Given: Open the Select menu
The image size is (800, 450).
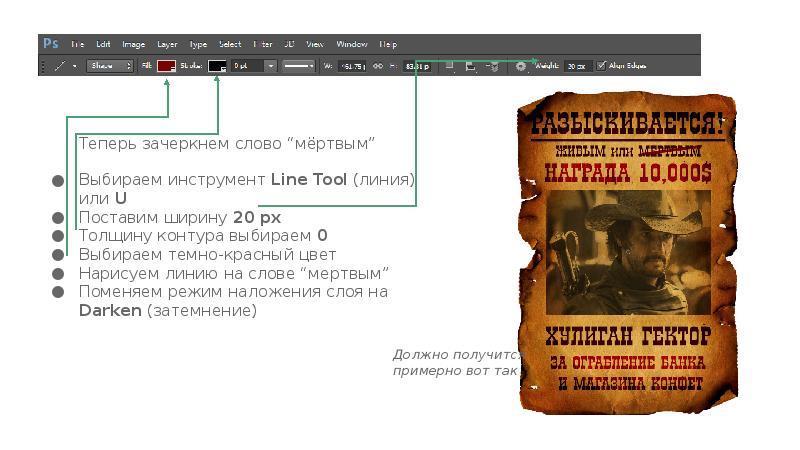Looking at the screenshot, I should [x=230, y=44].
